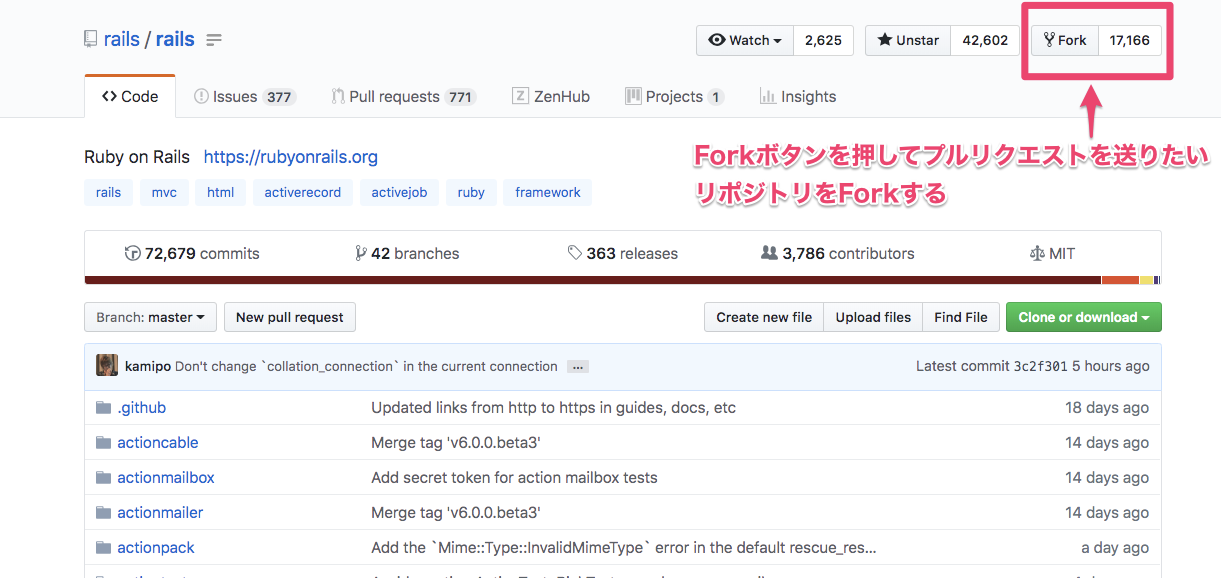Screen dimensions: 1221x578
Task: Open the Projects tab
Action: pos(674,97)
